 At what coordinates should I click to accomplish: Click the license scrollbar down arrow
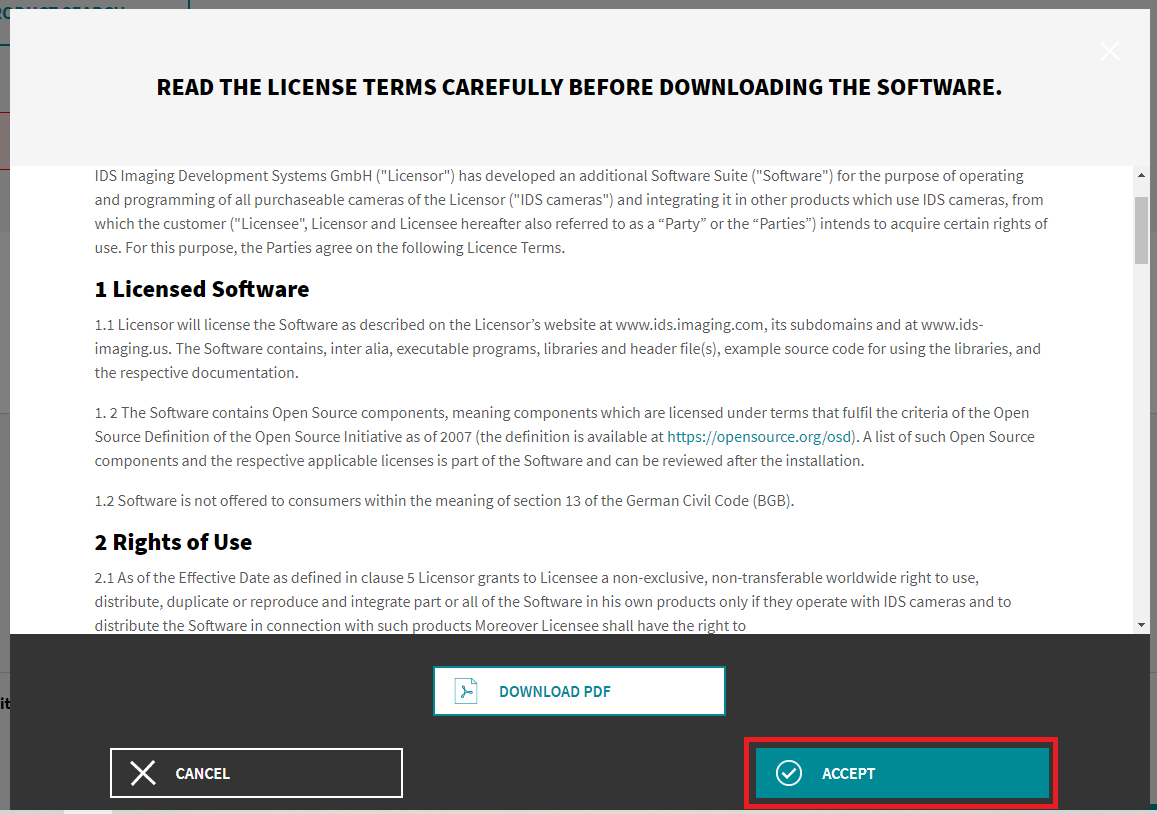(1141, 625)
